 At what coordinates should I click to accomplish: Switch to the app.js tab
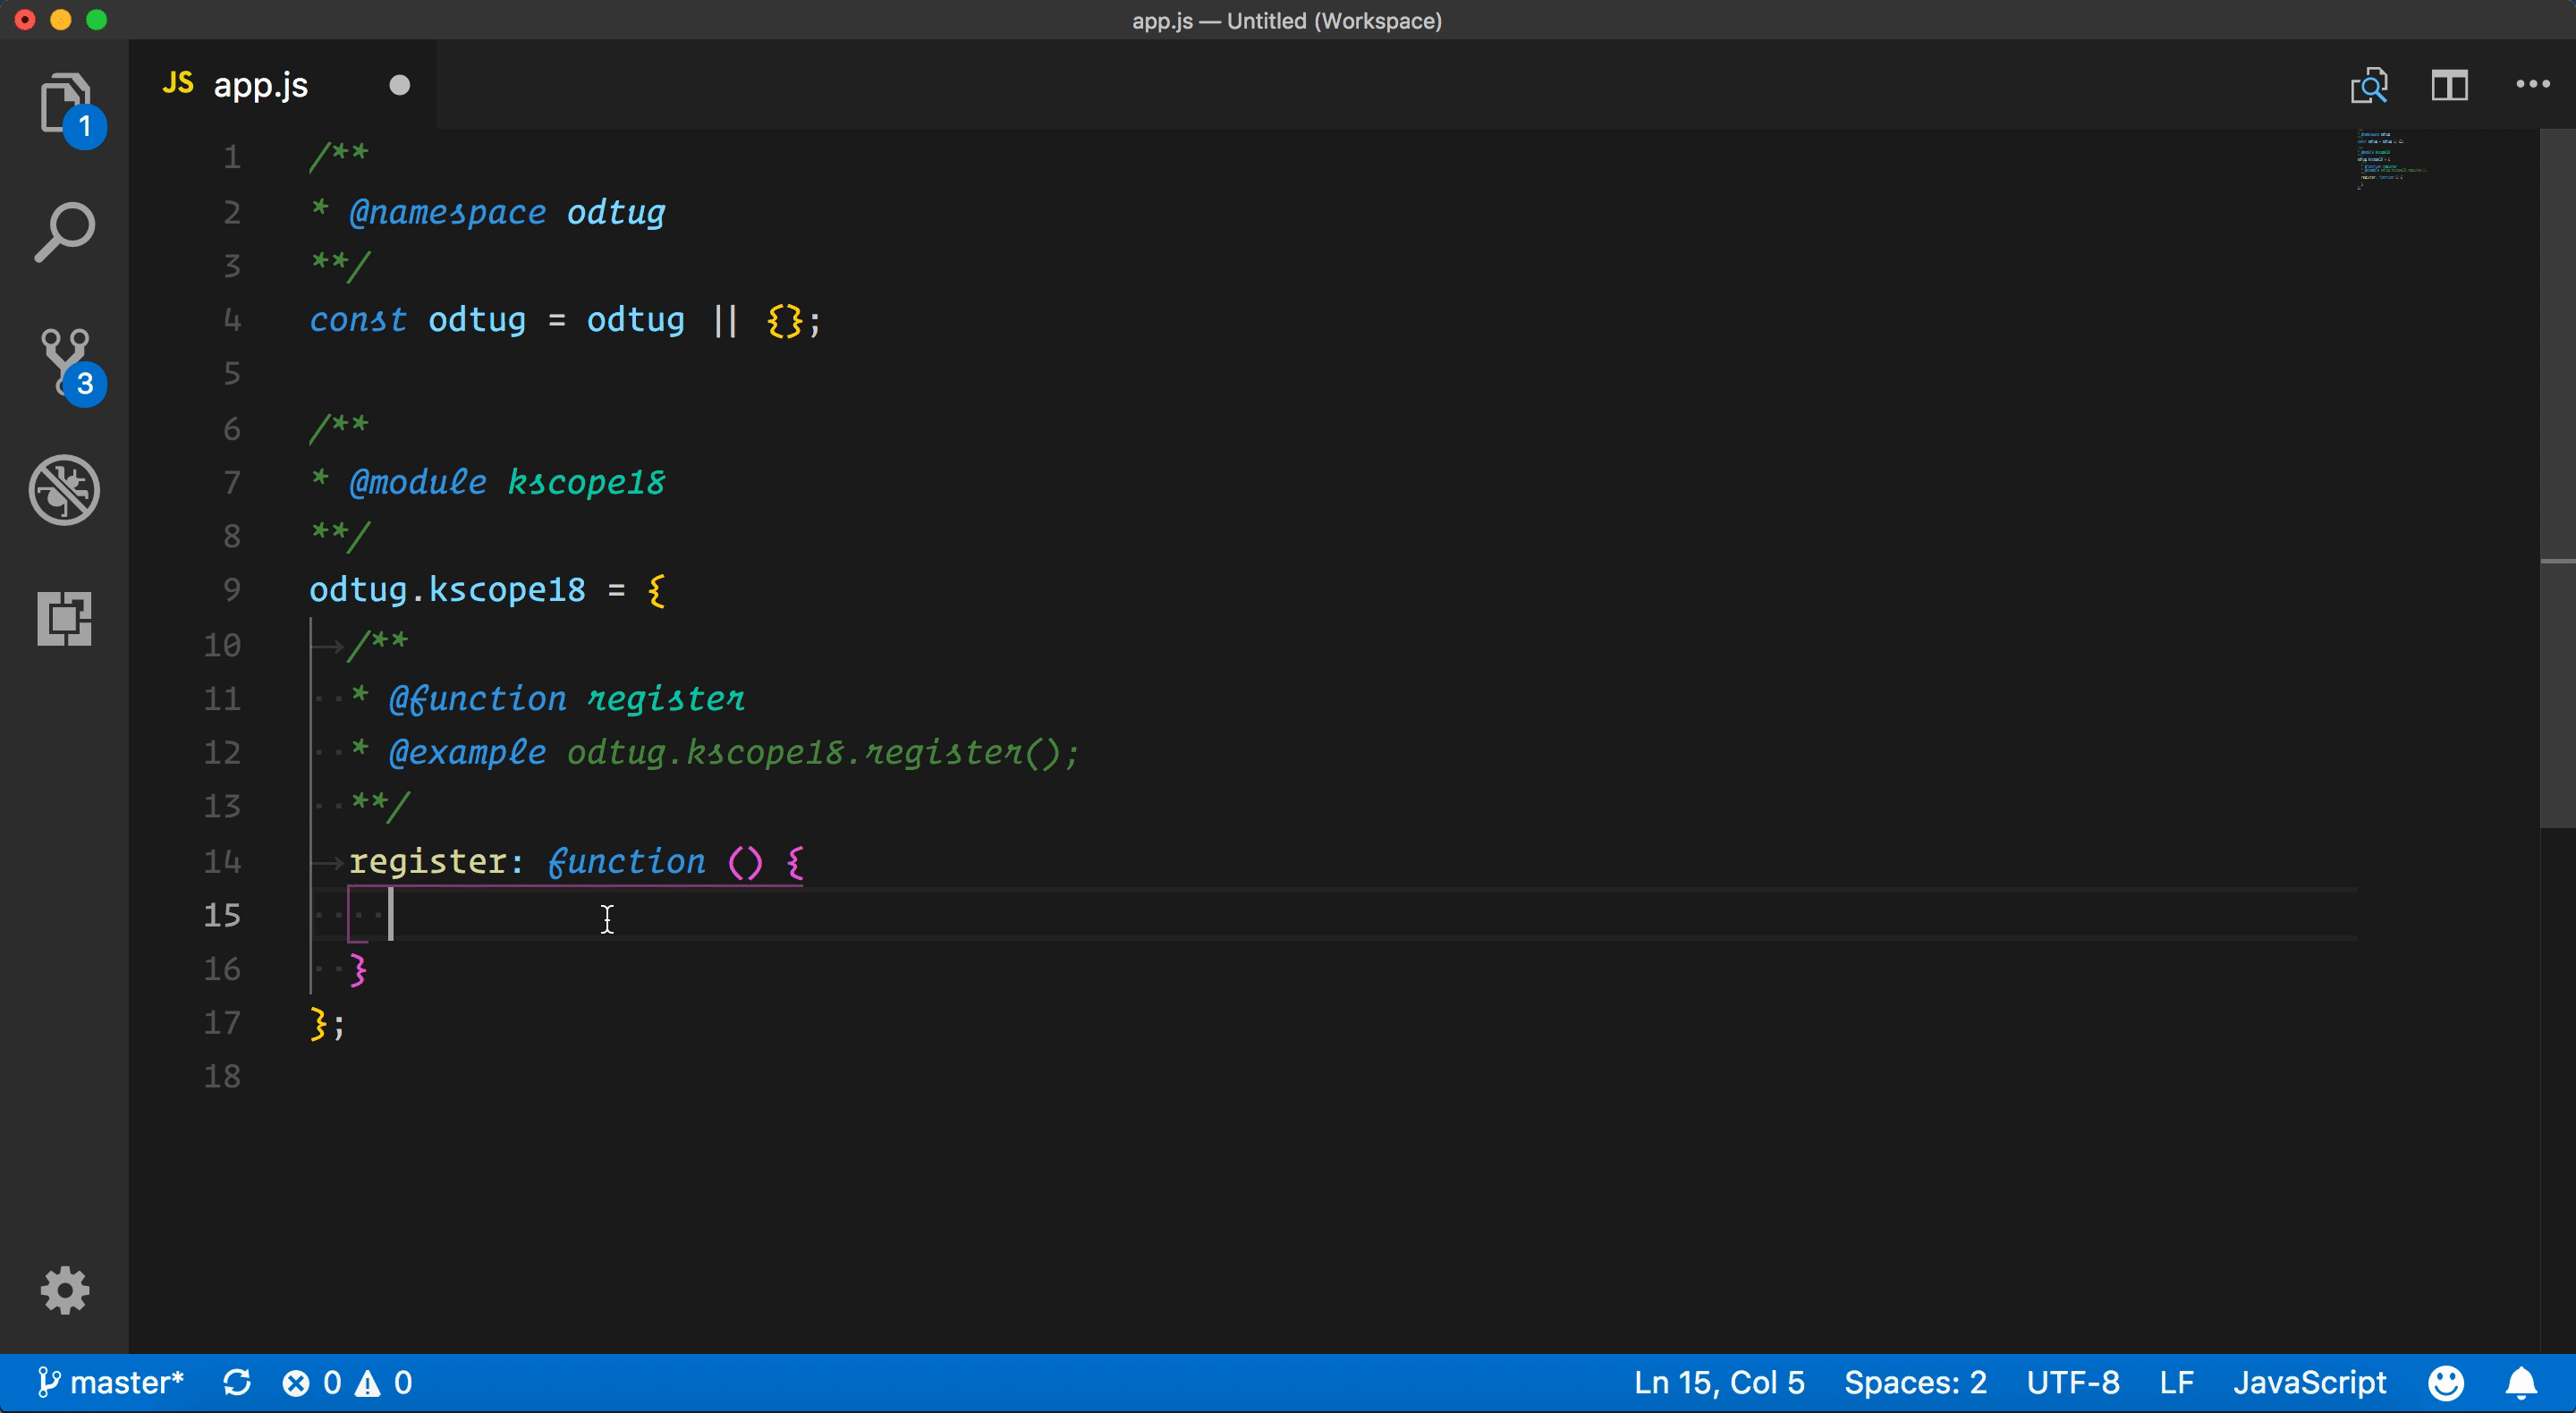pos(260,86)
